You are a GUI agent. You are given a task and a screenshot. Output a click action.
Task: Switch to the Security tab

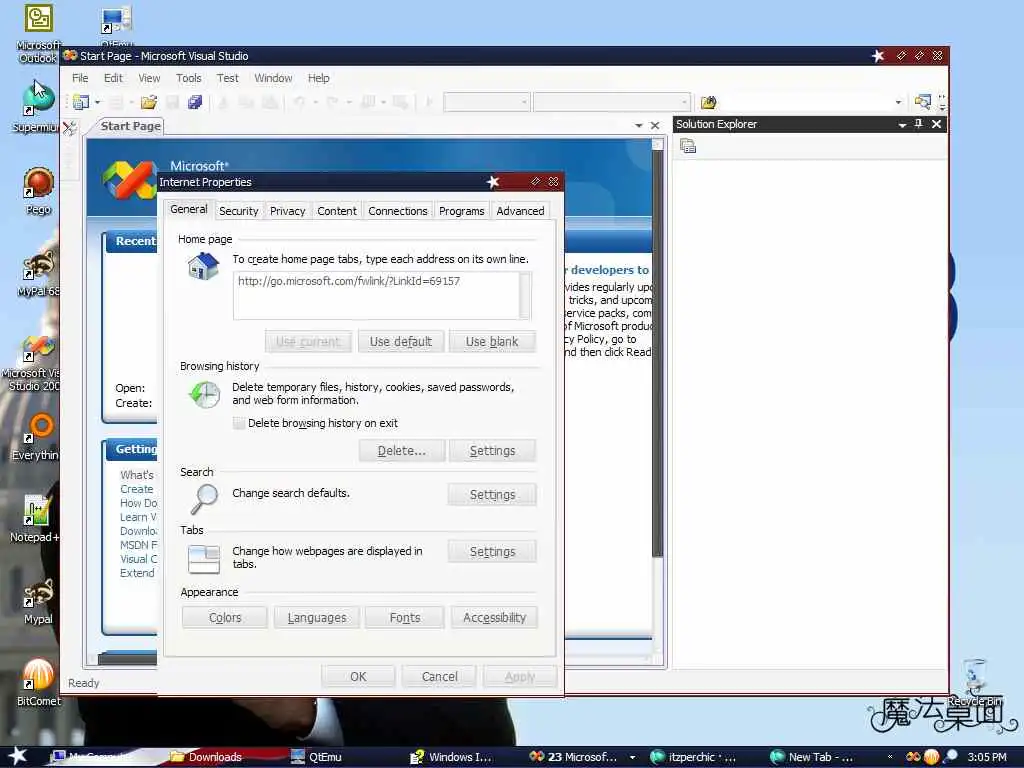[x=238, y=211]
